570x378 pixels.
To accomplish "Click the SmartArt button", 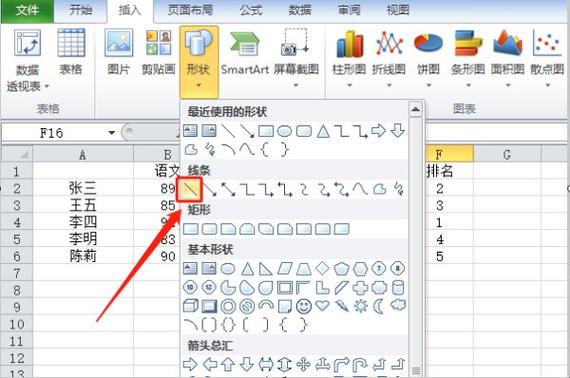I will click(x=245, y=52).
